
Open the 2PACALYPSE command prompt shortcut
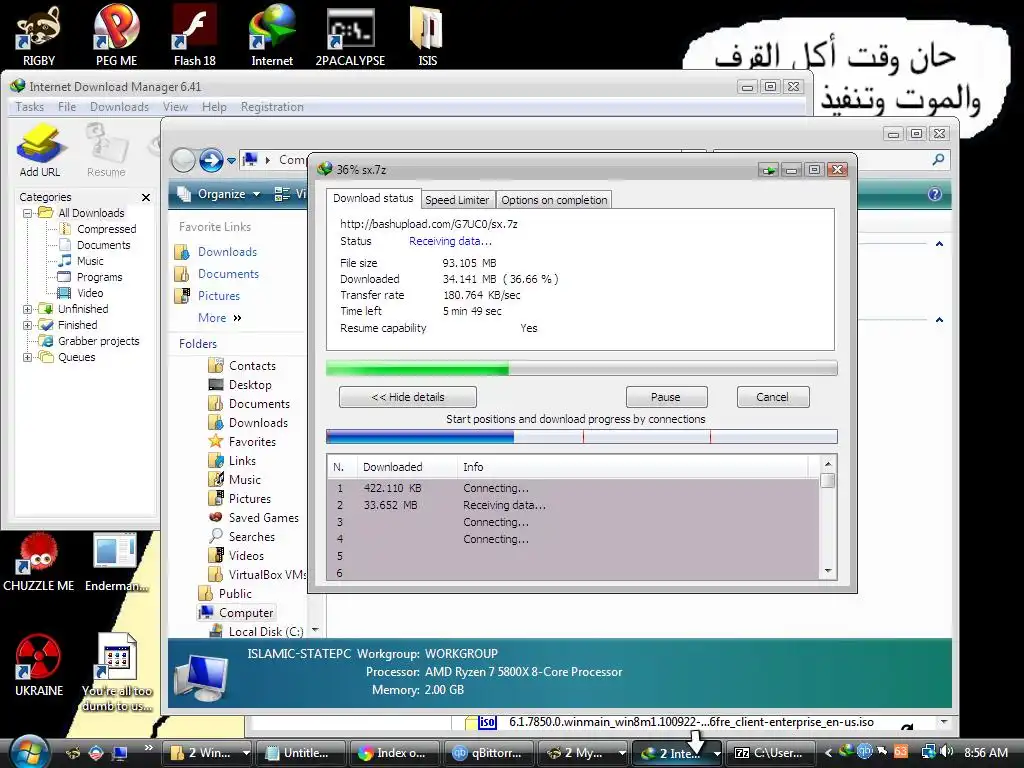pyautogui.click(x=350, y=36)
